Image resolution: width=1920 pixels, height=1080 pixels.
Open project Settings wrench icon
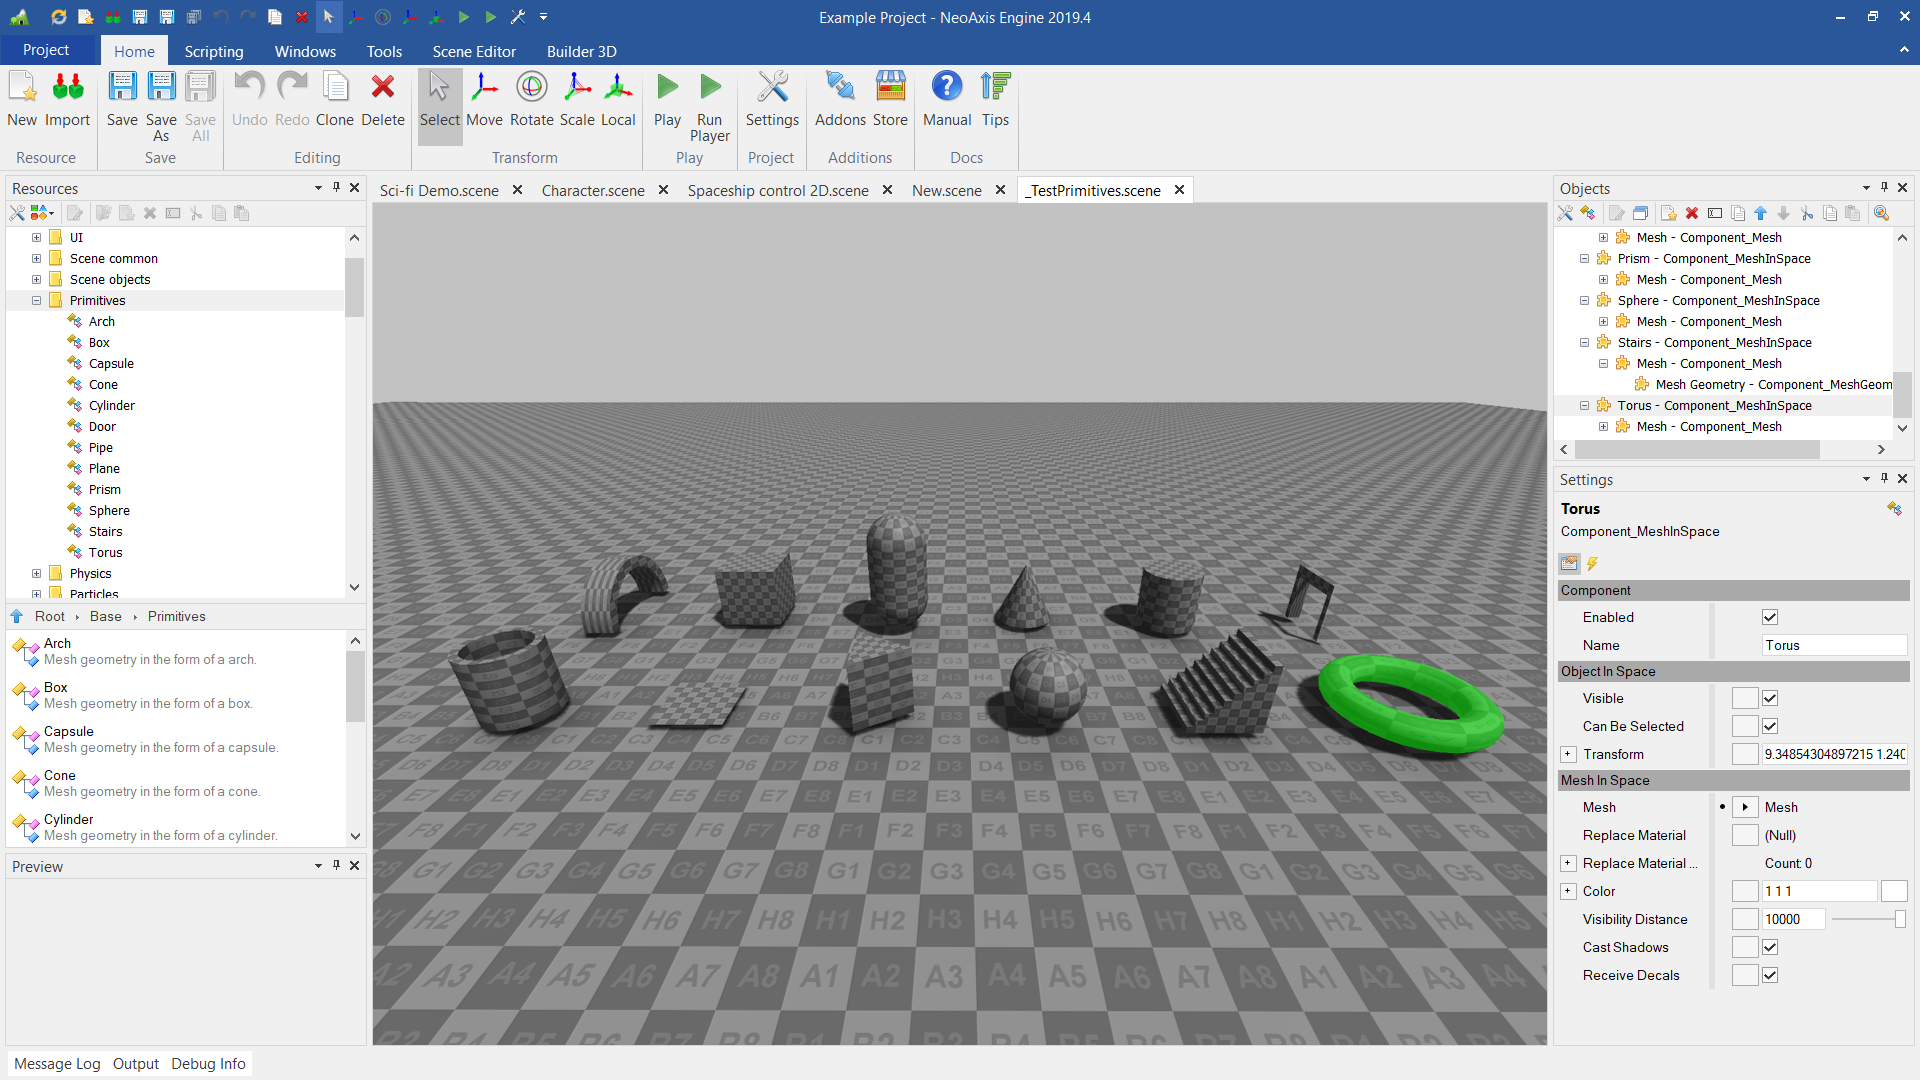pos(772,88)
